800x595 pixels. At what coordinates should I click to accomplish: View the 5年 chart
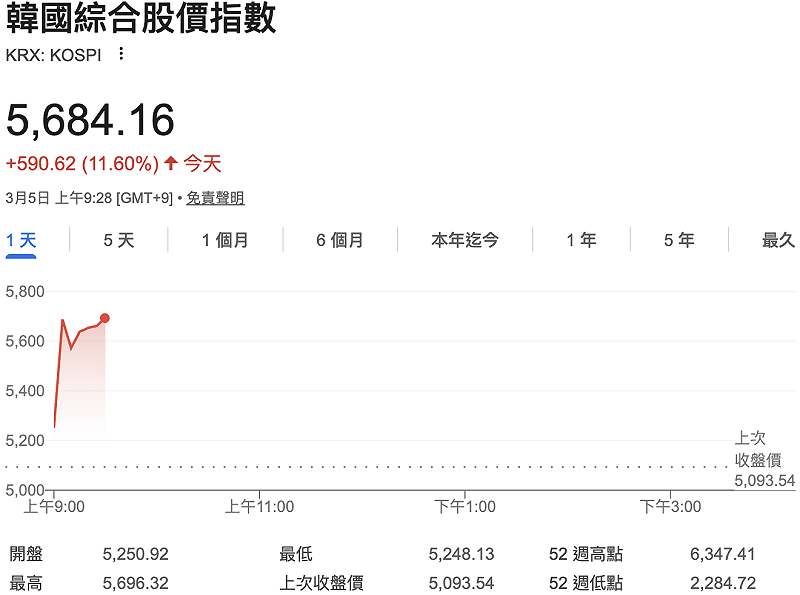[x=677, y=240]
